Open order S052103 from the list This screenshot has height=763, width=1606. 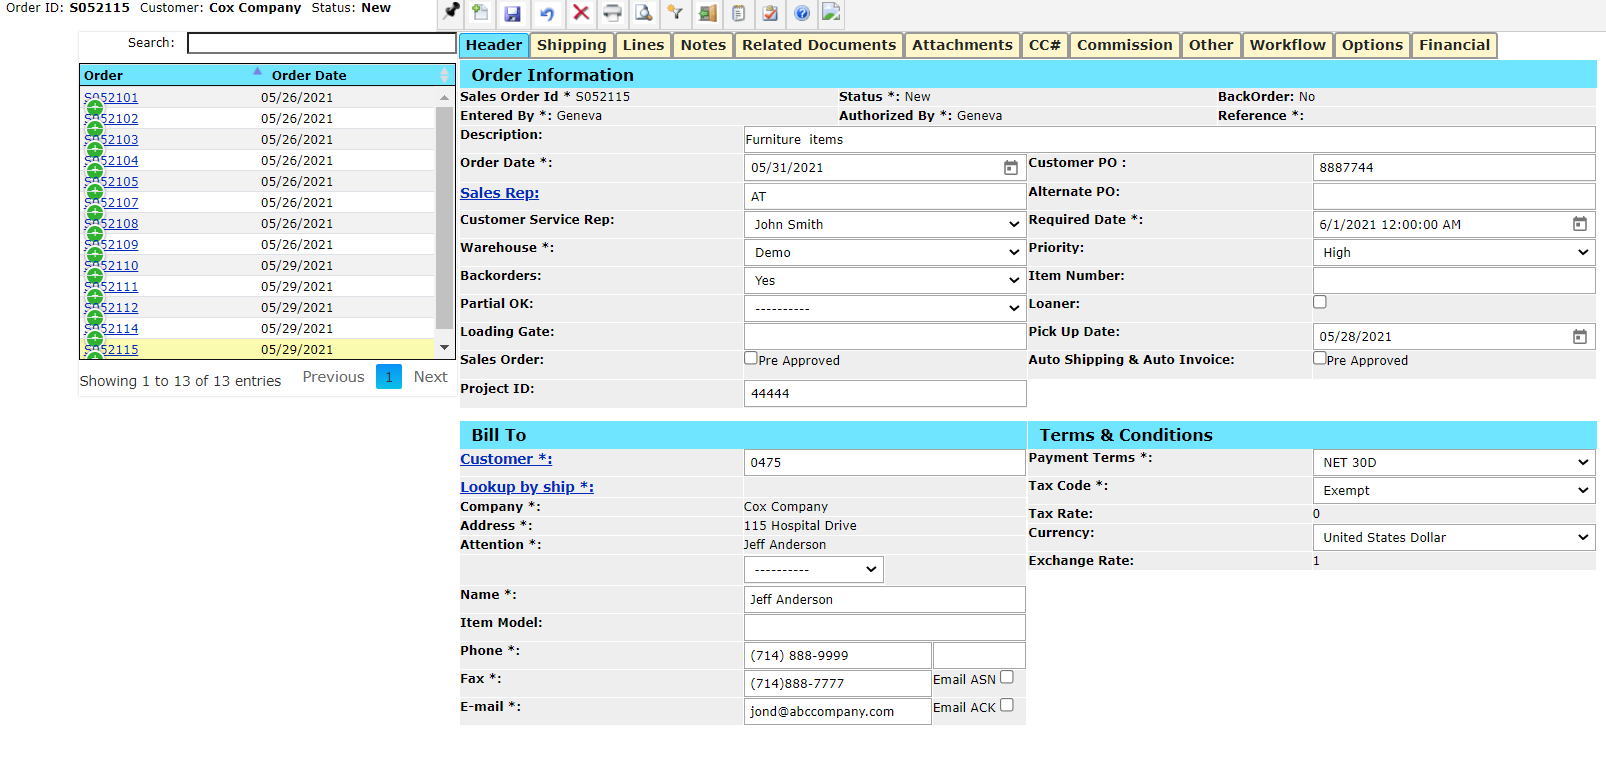coord(111,140)
